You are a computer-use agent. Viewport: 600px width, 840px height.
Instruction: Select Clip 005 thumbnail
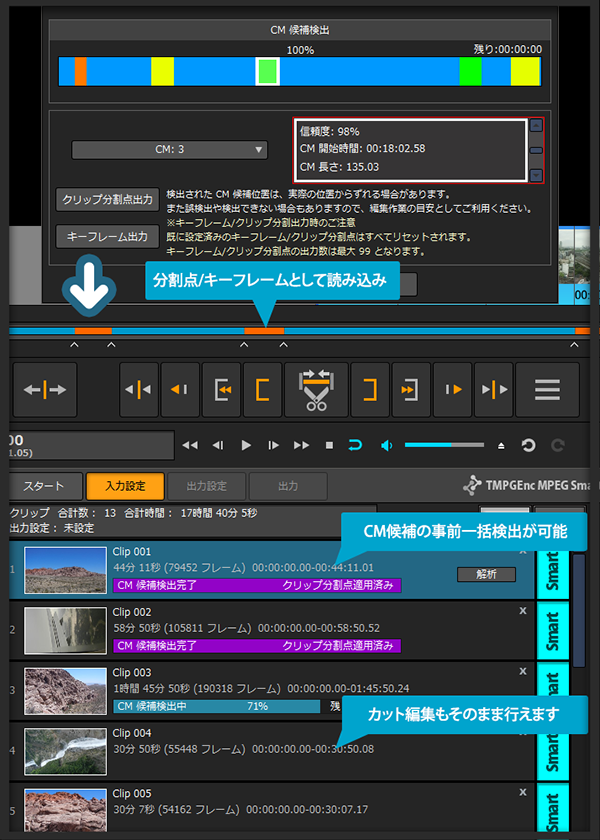coord(65,812)
